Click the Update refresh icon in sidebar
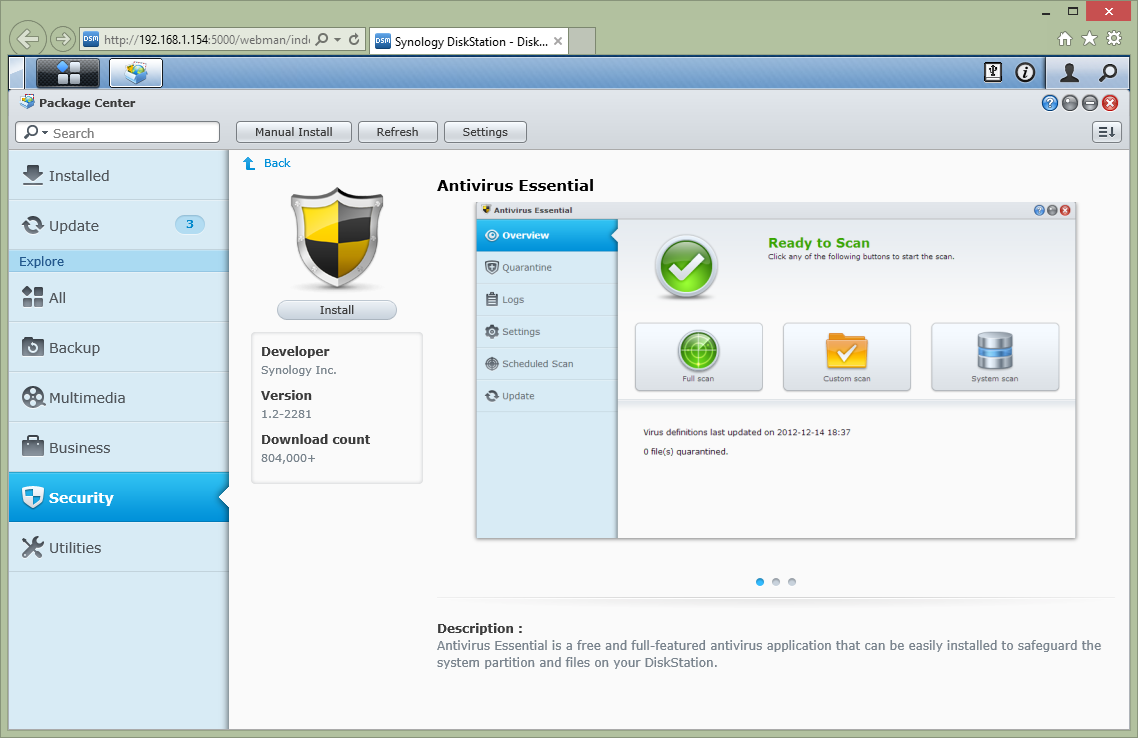This screenshot has height=738, width=1138. click(33, 225)
